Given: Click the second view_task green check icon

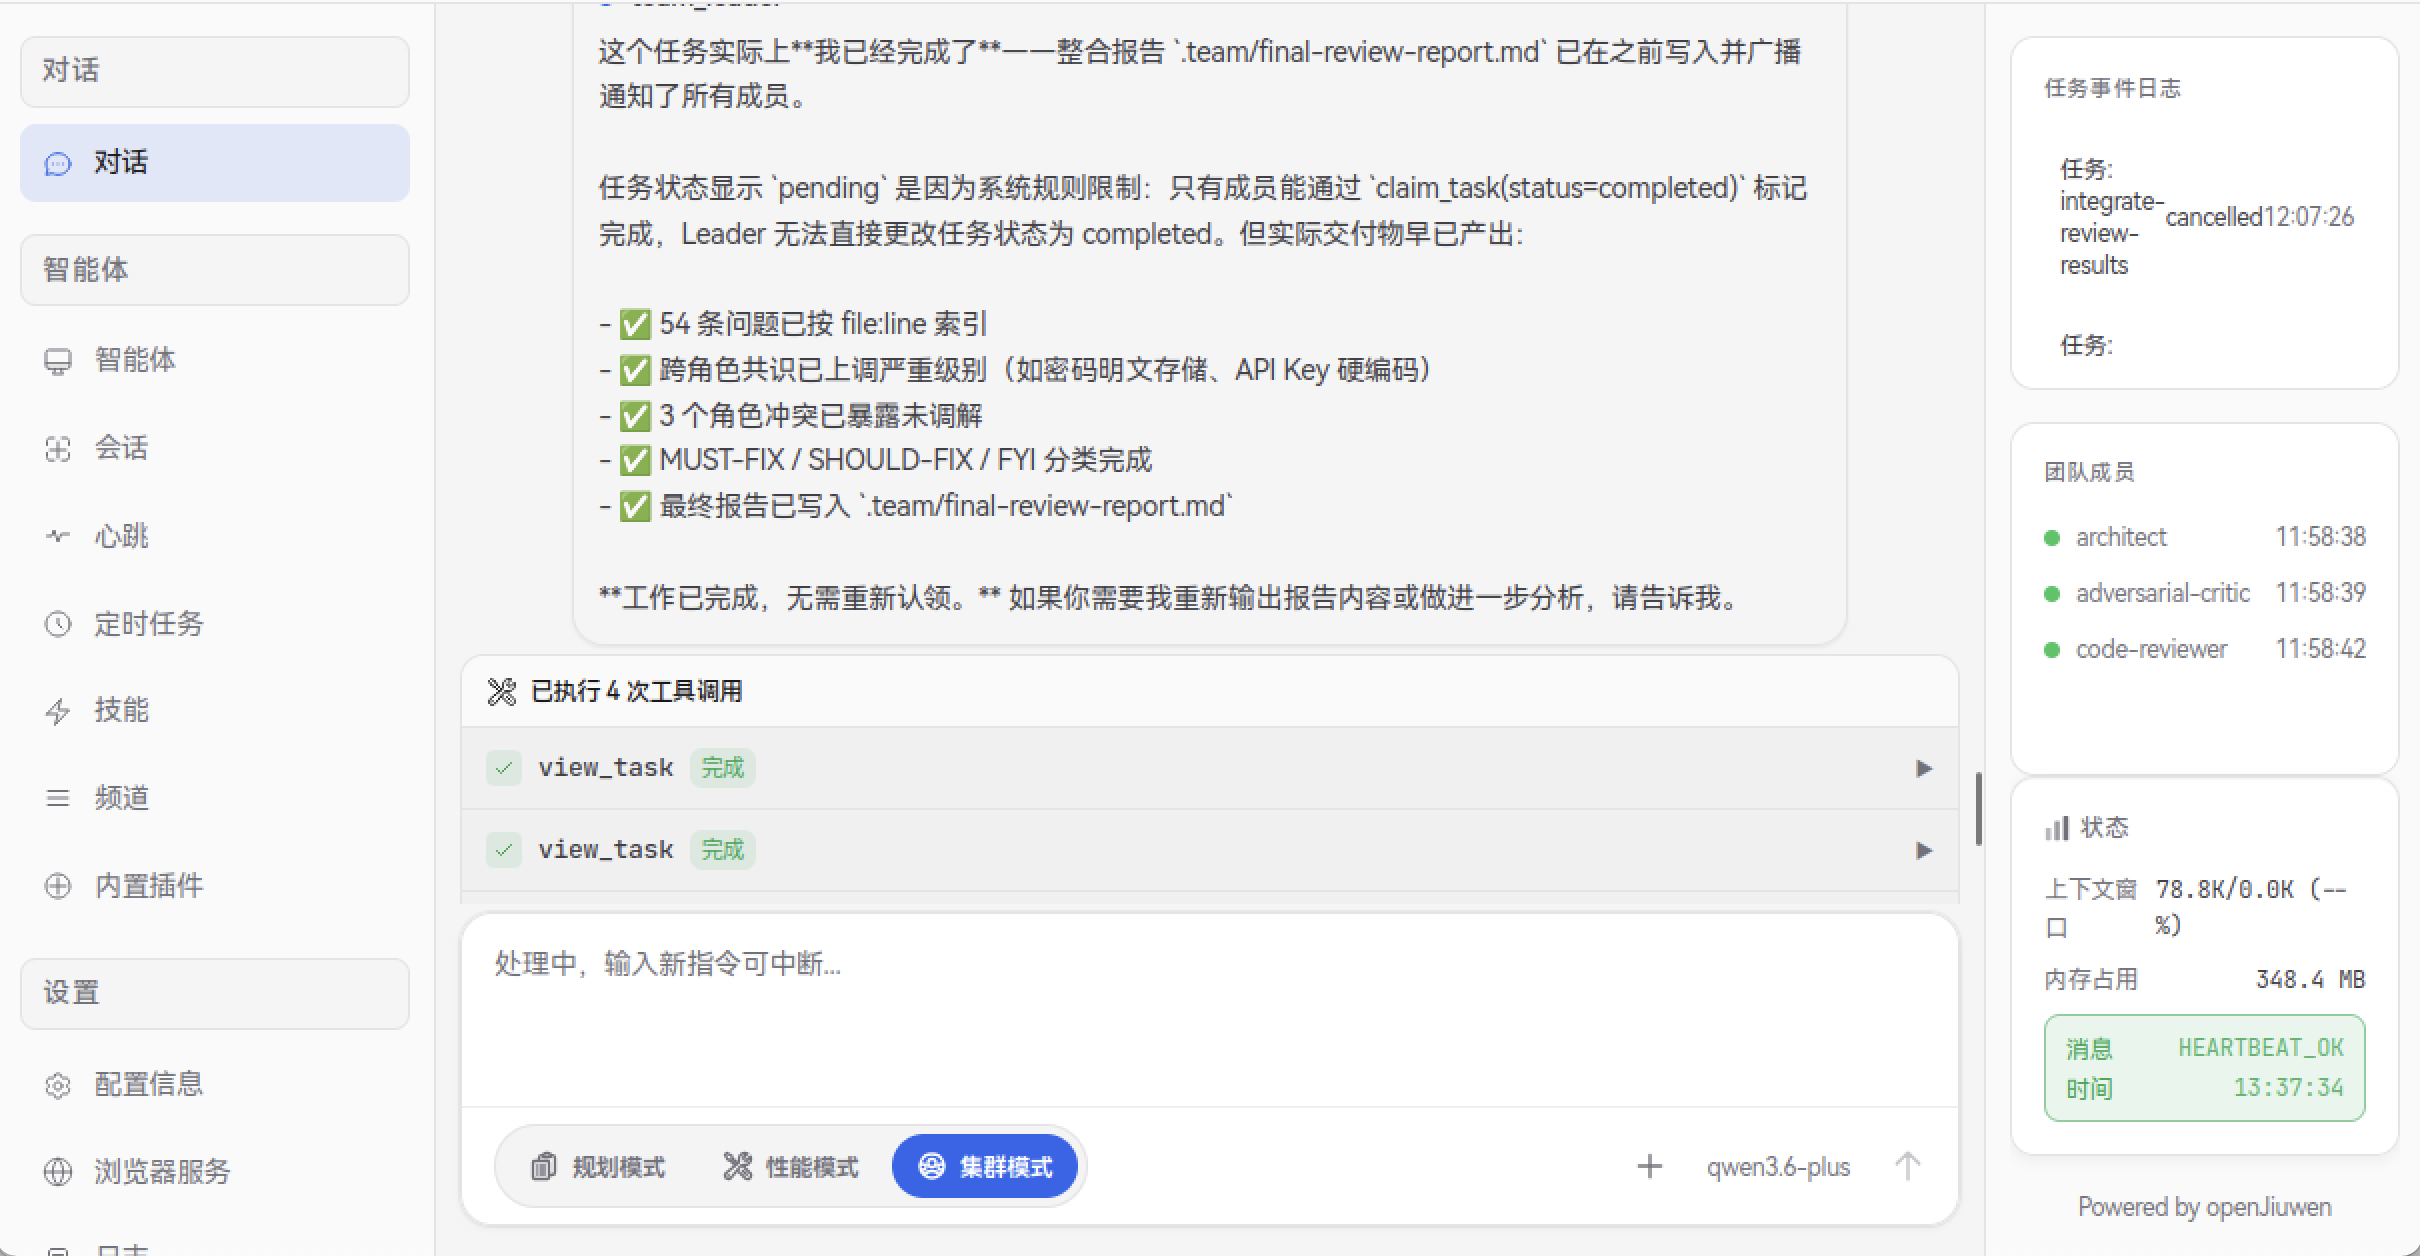Looking at the screenshot, I should pos(504,850).
